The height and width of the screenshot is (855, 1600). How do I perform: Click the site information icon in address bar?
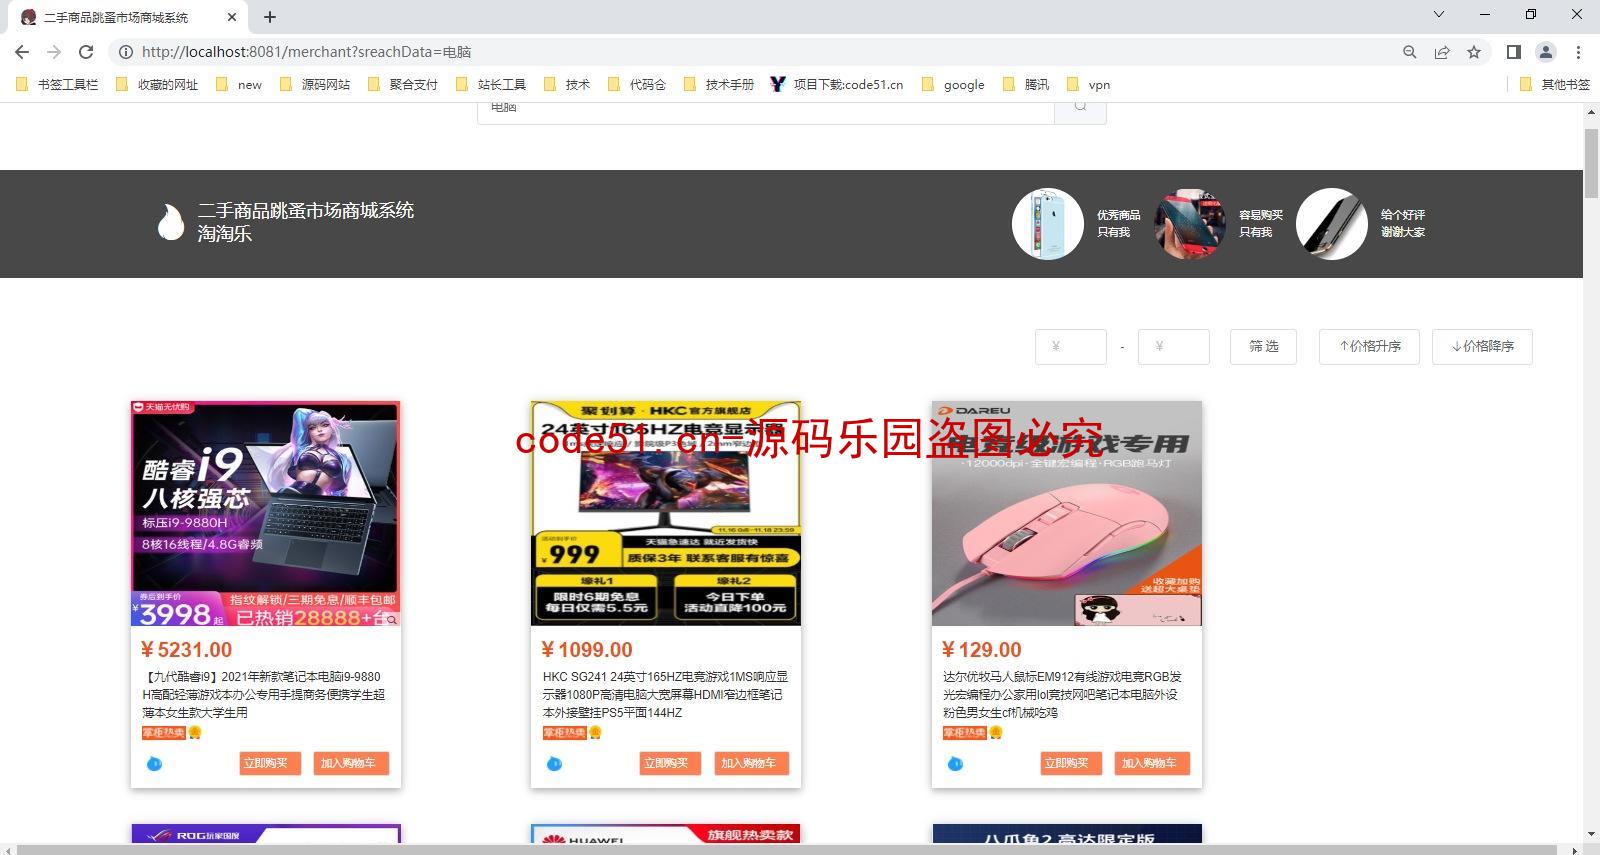pos(125,52)
